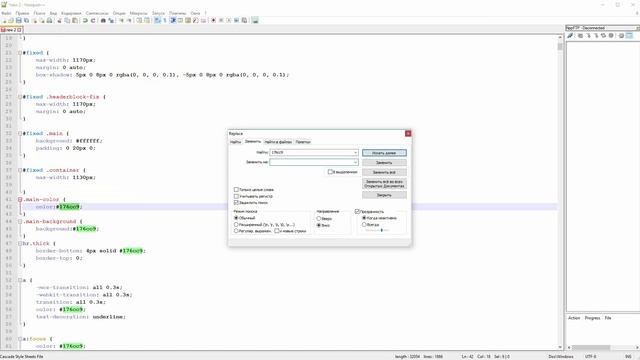Collapse the '#fixed .headerblock-fix' fold marker
Screen dimensions: 640x360
click(x=20, y=97)
